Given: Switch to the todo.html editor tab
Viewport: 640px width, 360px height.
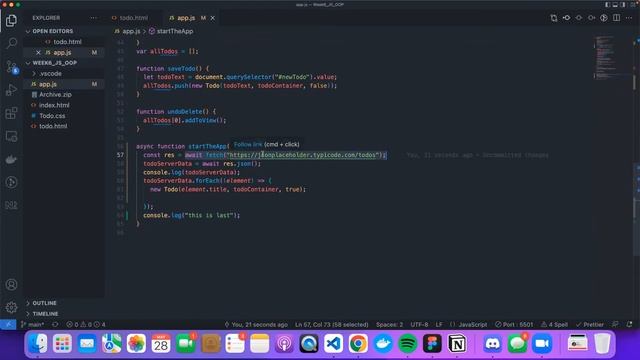Looking at the screenshot, I should [x=133, y=18].
